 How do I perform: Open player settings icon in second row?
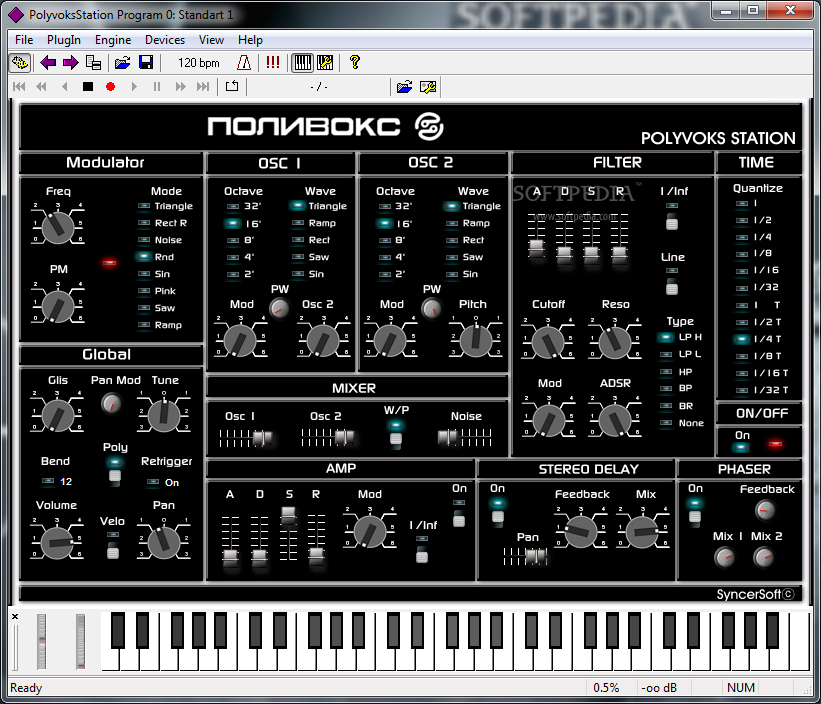[428, 87]
